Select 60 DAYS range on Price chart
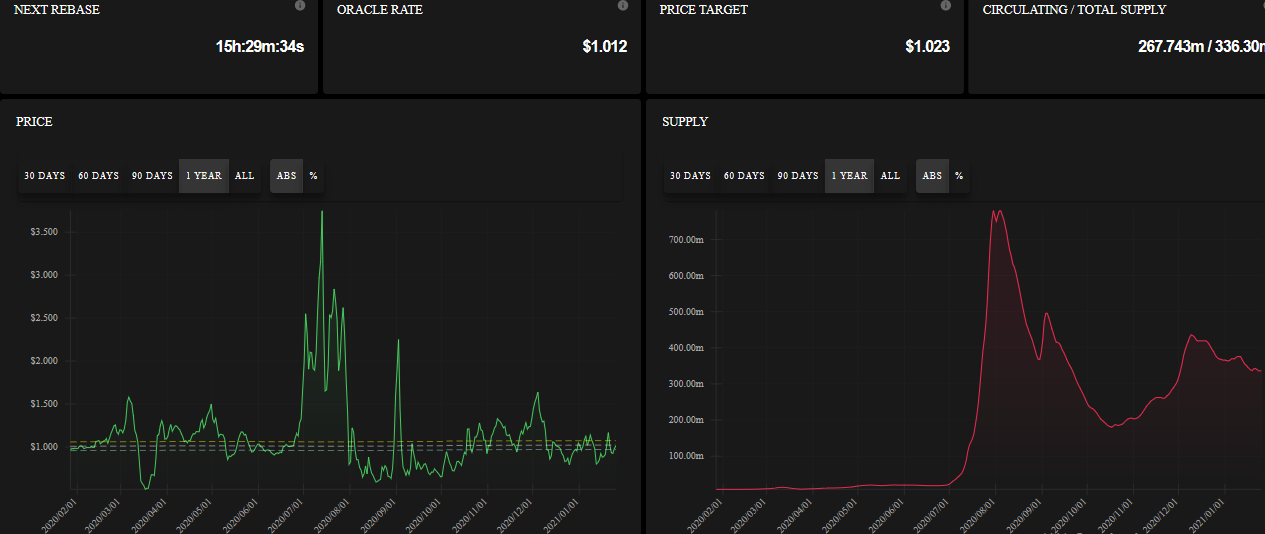This screenshot has width=1265, height=534. [99, 176]
